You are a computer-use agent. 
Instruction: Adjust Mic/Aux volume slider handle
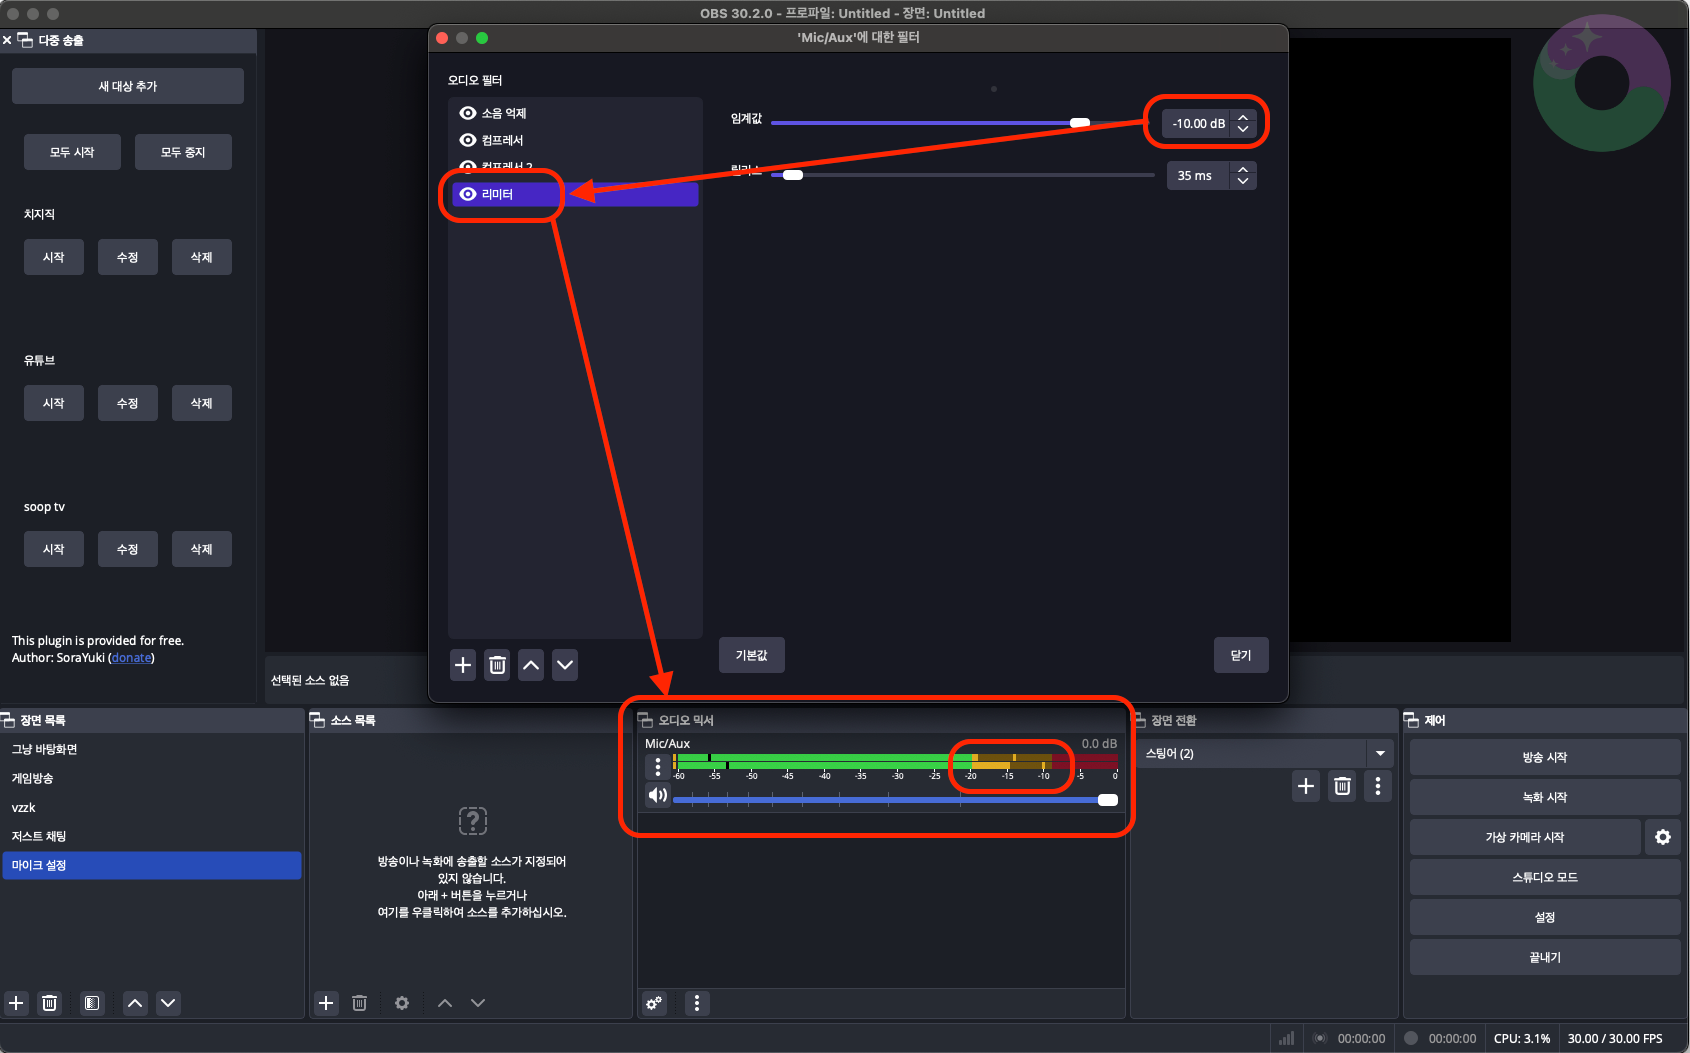click(x=1108, y=800)
